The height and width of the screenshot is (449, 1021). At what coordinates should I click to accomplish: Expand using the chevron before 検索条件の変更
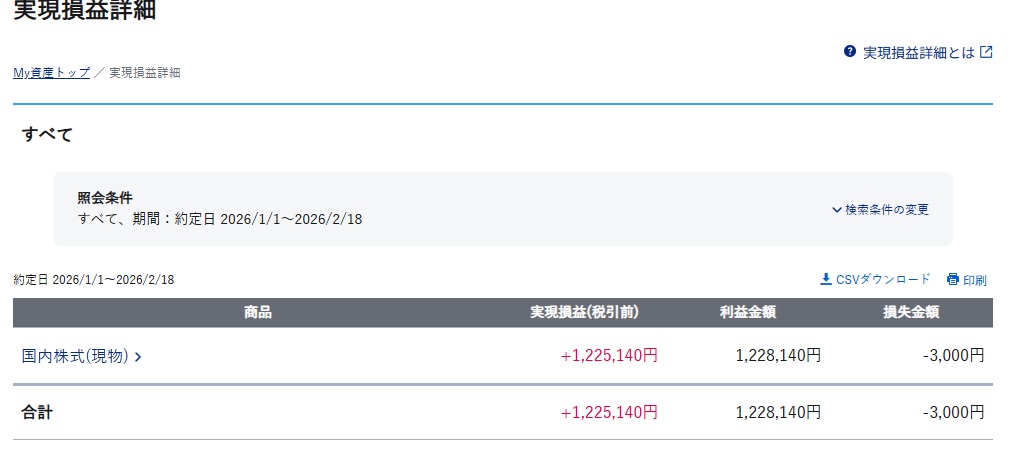click(x=836, y=210)
